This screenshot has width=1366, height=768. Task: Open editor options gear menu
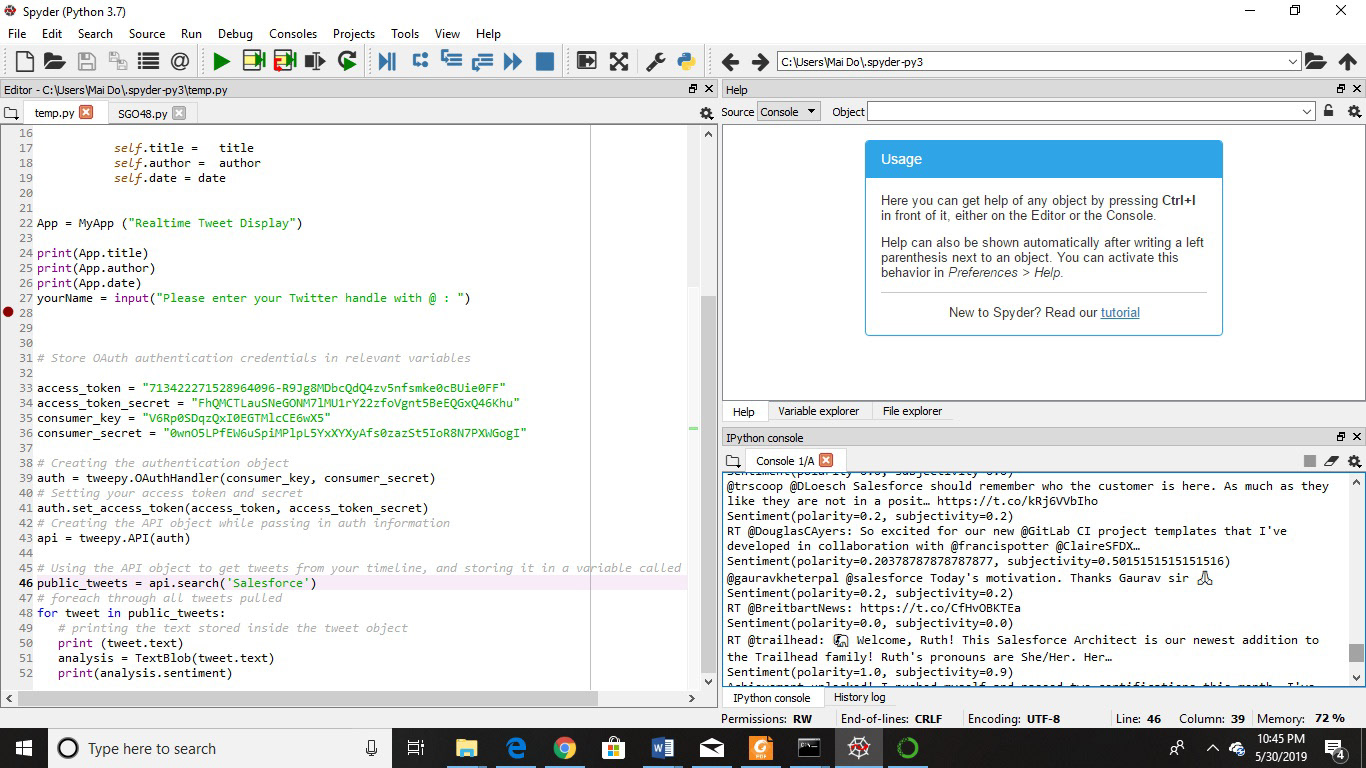[707, 113]
